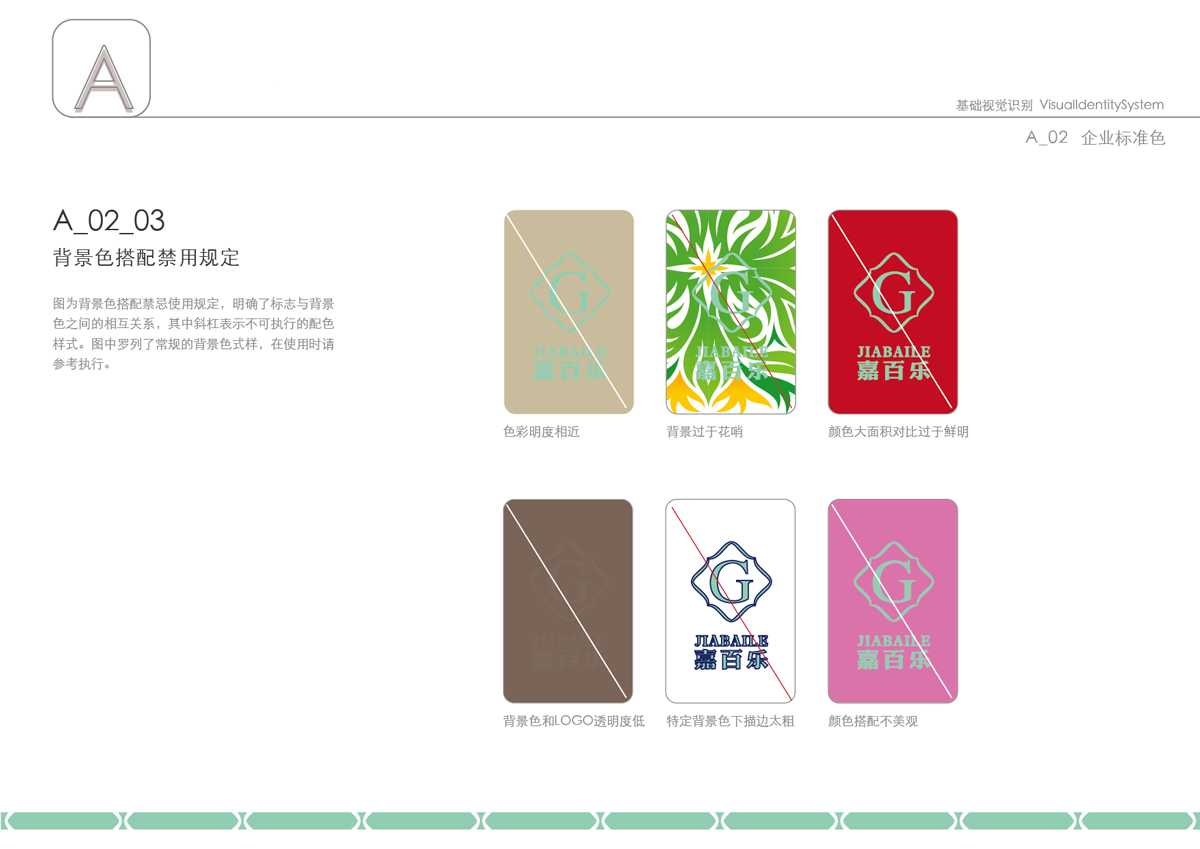
Task: Click the large letter A logo icon
Action: 101,68
